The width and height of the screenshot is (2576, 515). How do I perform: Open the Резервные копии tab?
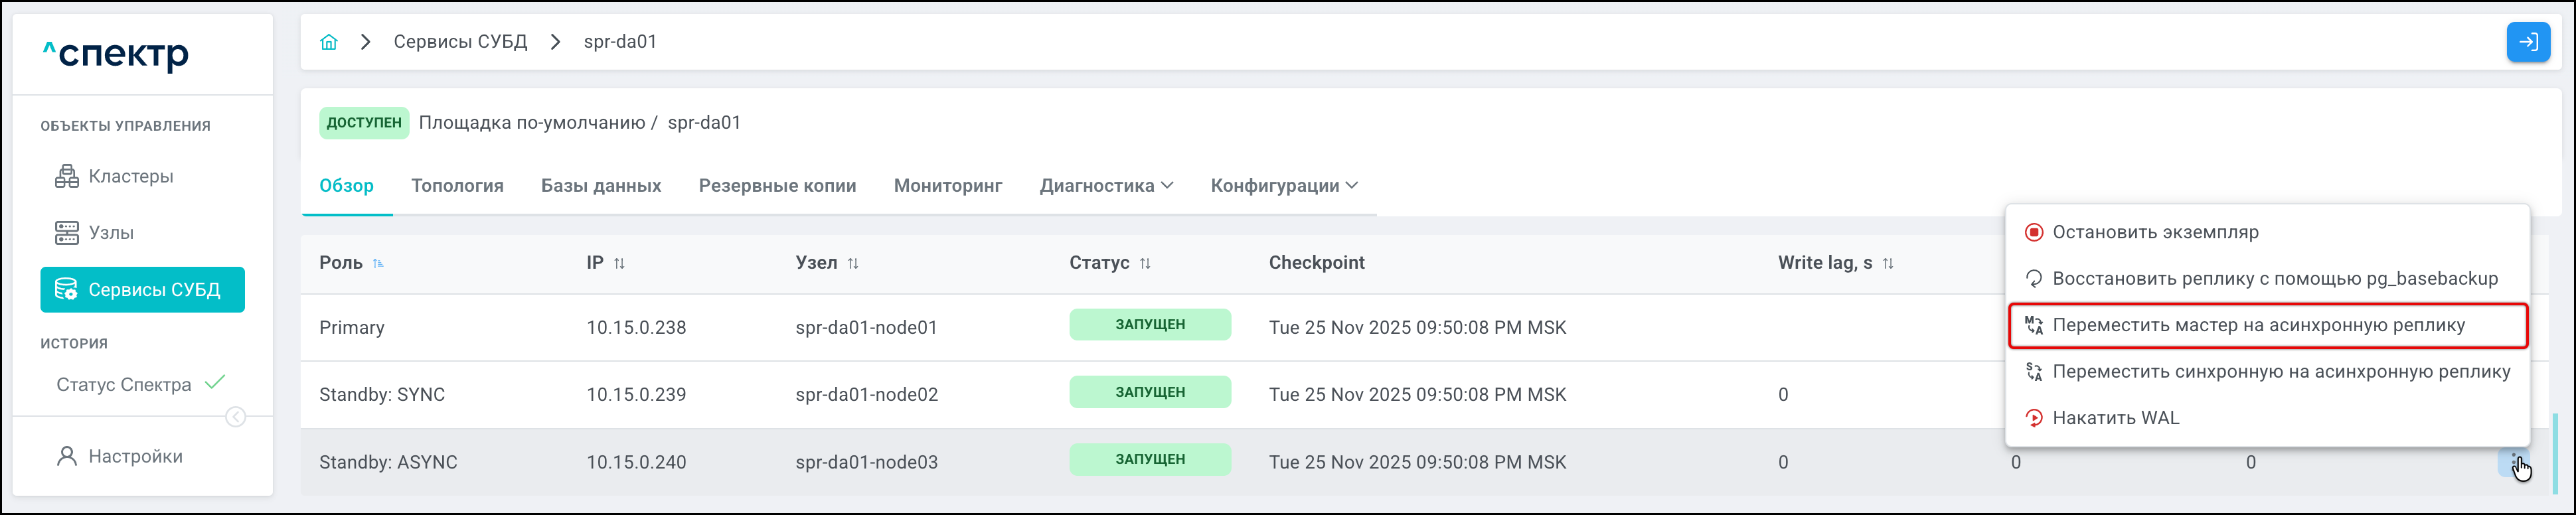point(777,186)
